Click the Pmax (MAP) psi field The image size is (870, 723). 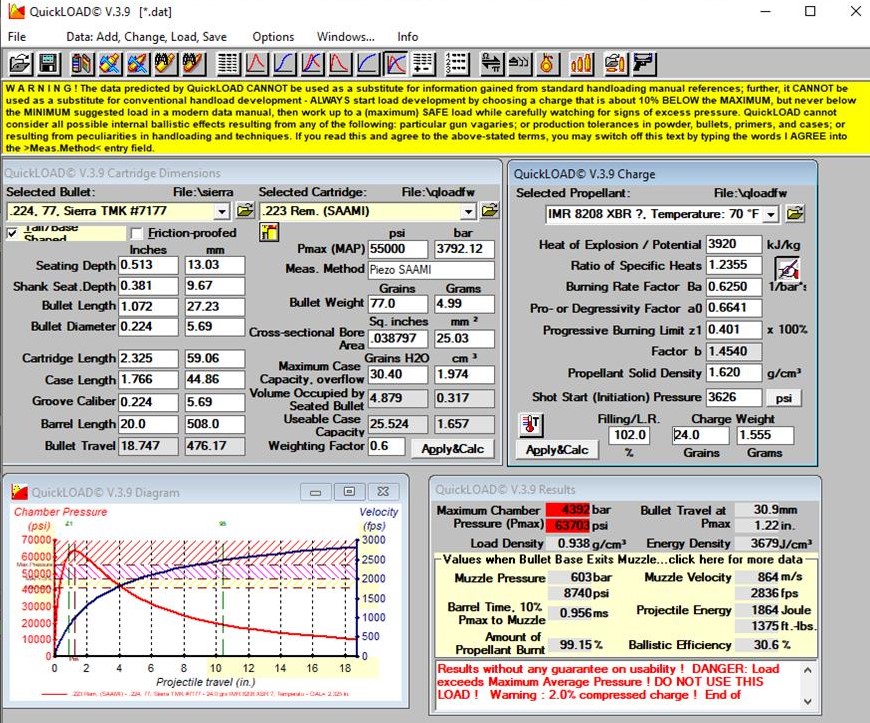(398, 249)
